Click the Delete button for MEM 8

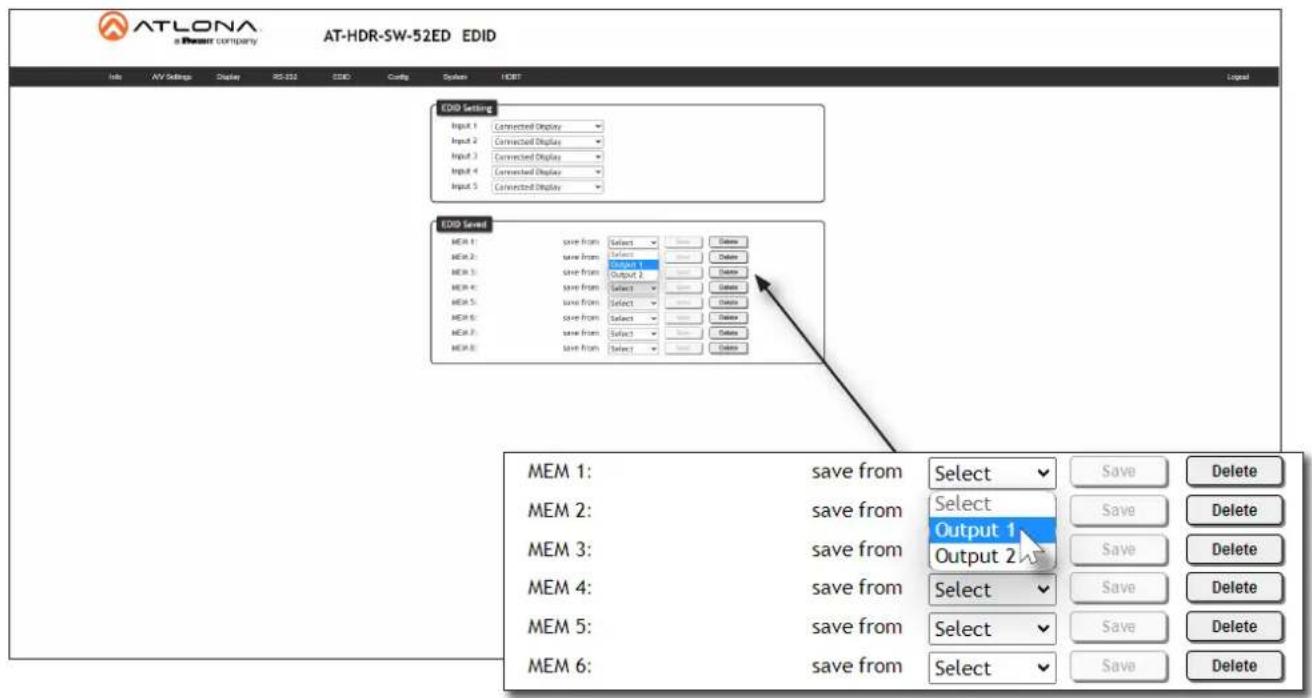pyautogui.click(x=728, y=348)
